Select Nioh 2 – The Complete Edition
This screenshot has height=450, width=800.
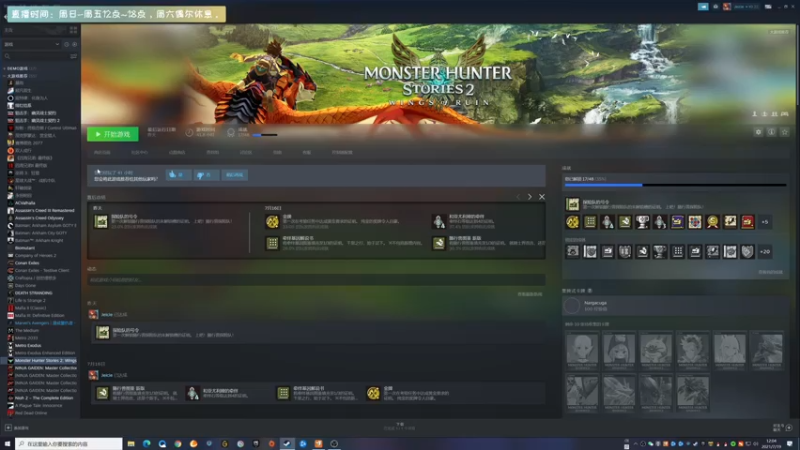point(43,398)
